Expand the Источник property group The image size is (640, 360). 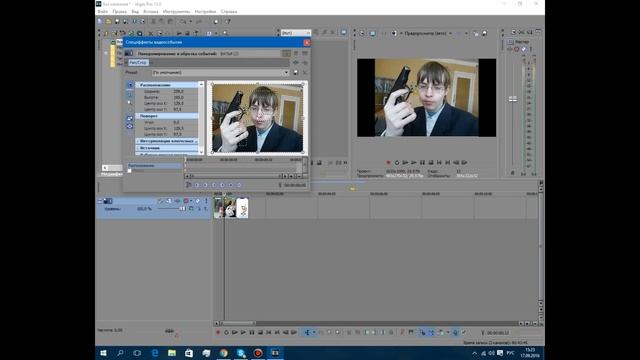(167, 148)
